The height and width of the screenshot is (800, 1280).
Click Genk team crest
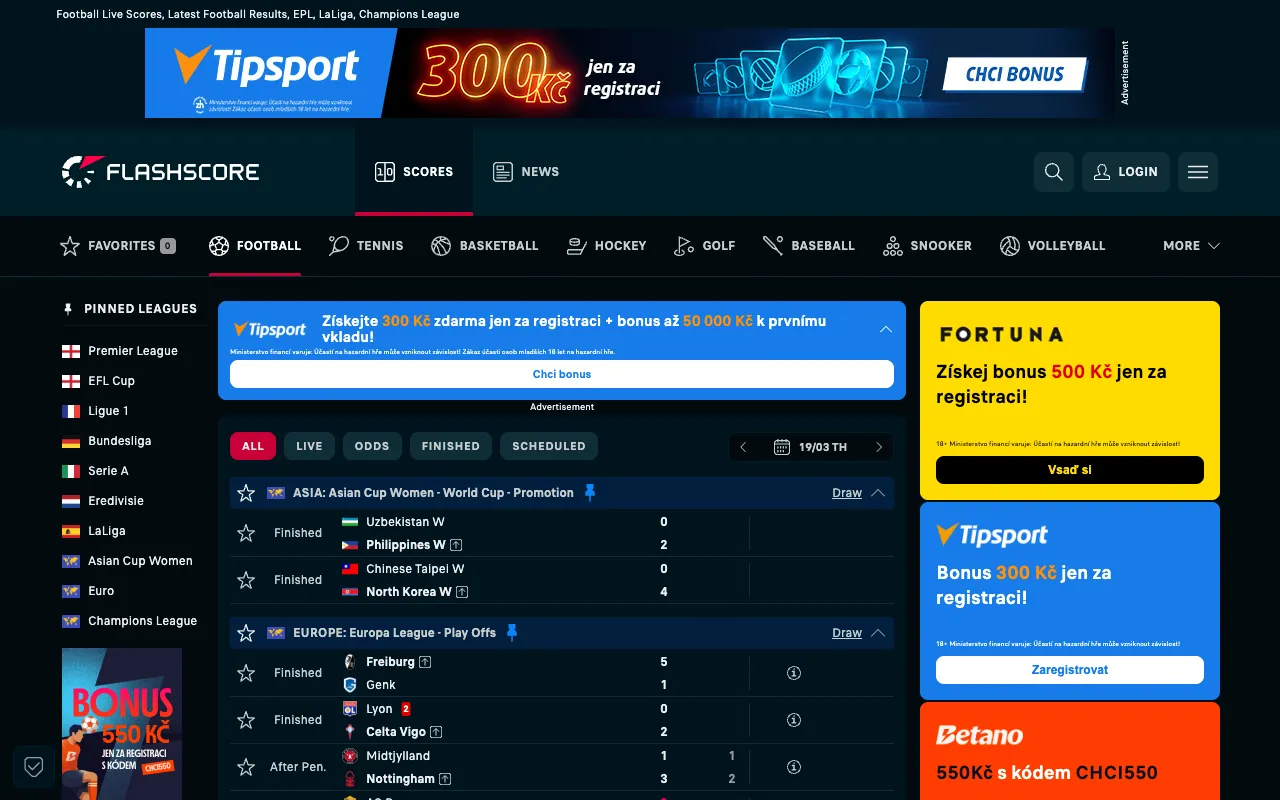click(x=350, y=685)
